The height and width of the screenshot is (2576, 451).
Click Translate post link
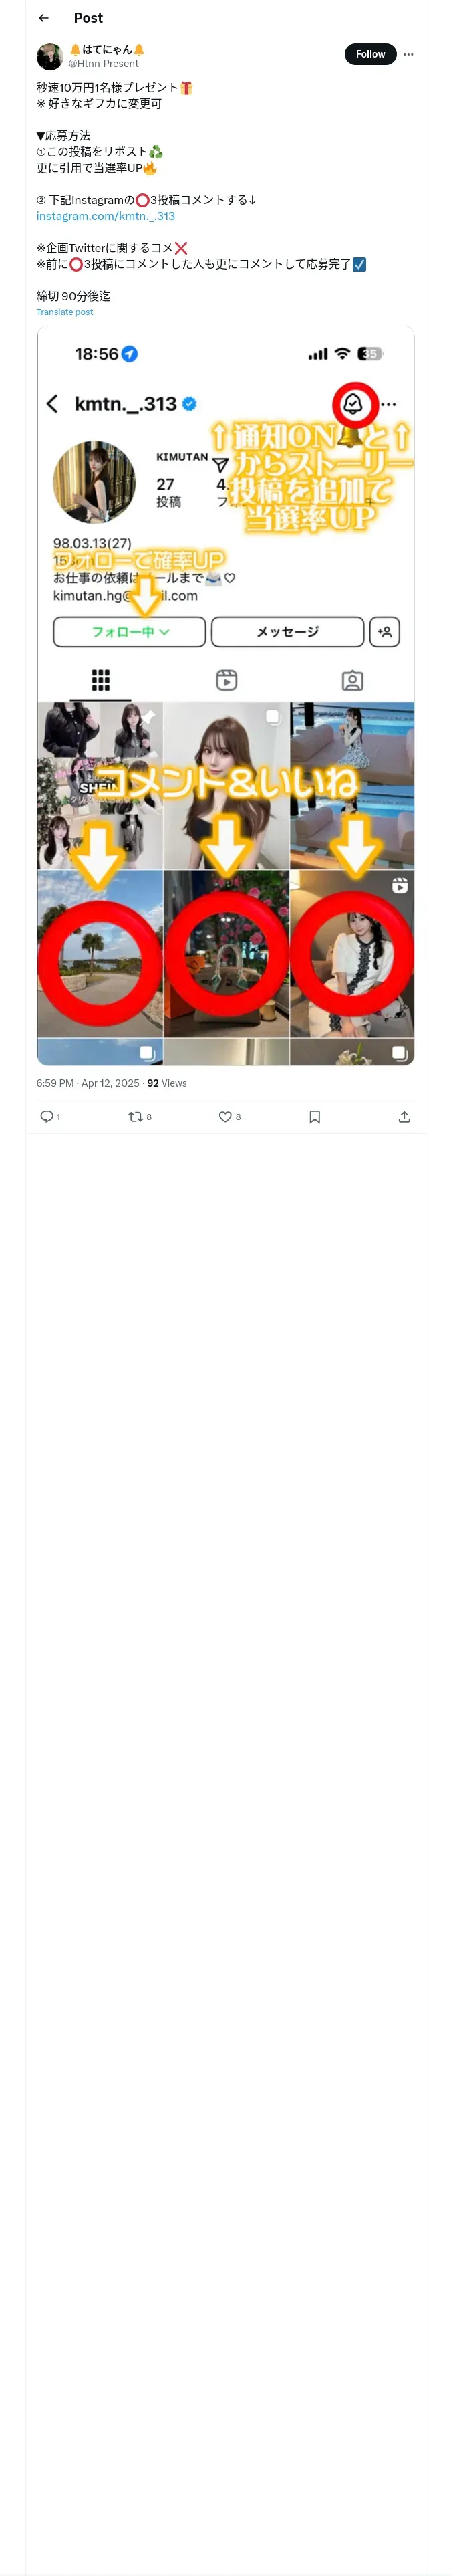[64, 312]
